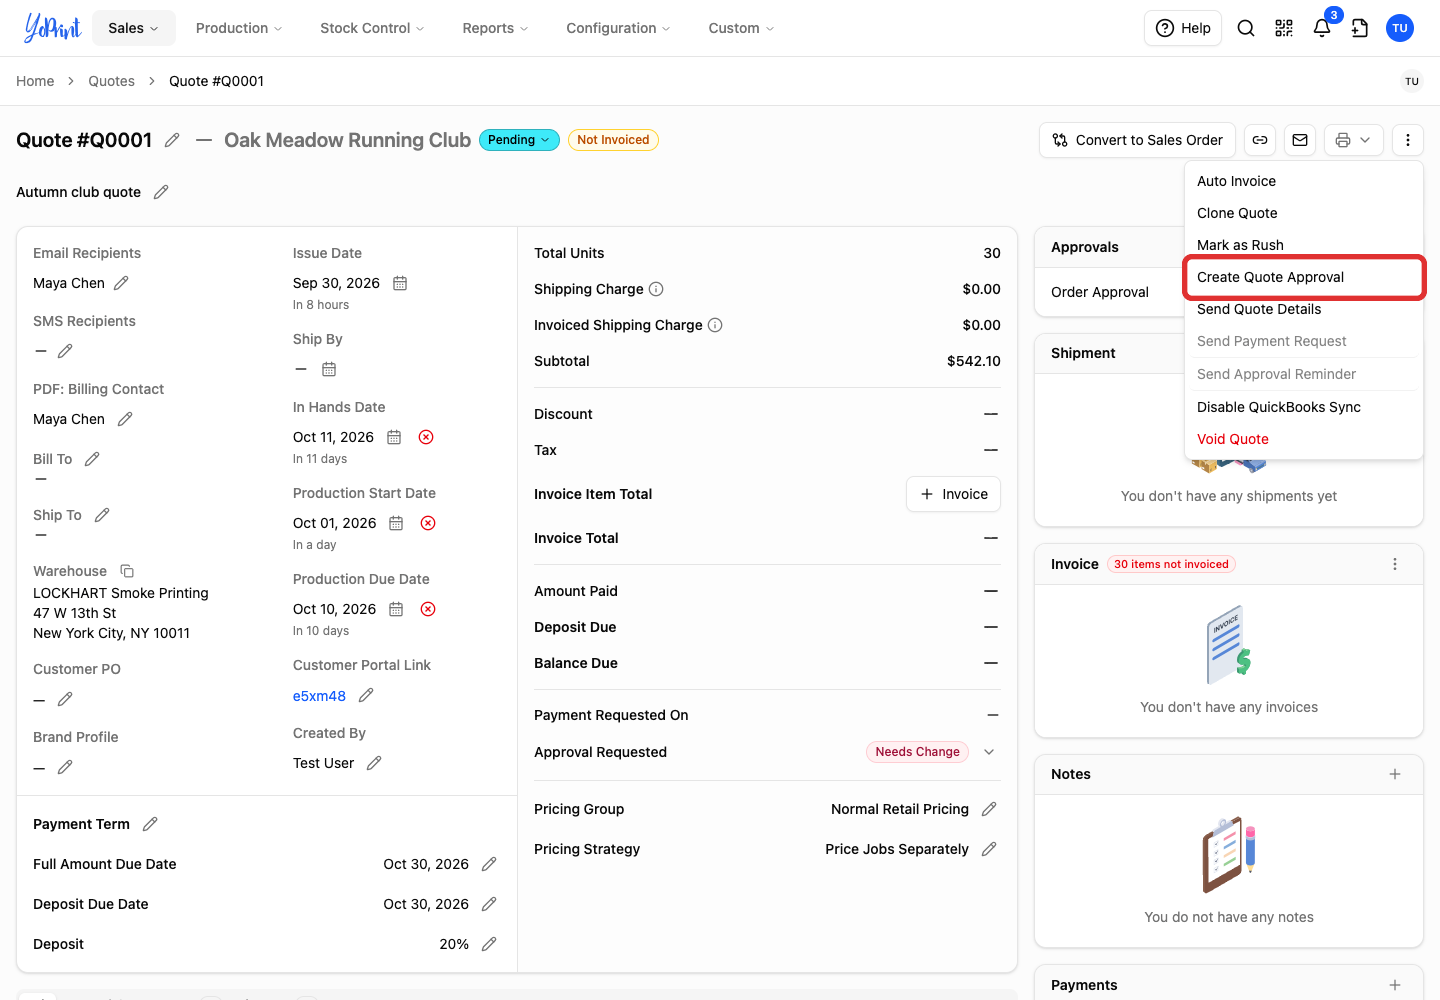Image resolution: width=1440 pixels, height=1000 pixels.
Task: Select Mark as Rush option
Action: [x=1304, y=245]
